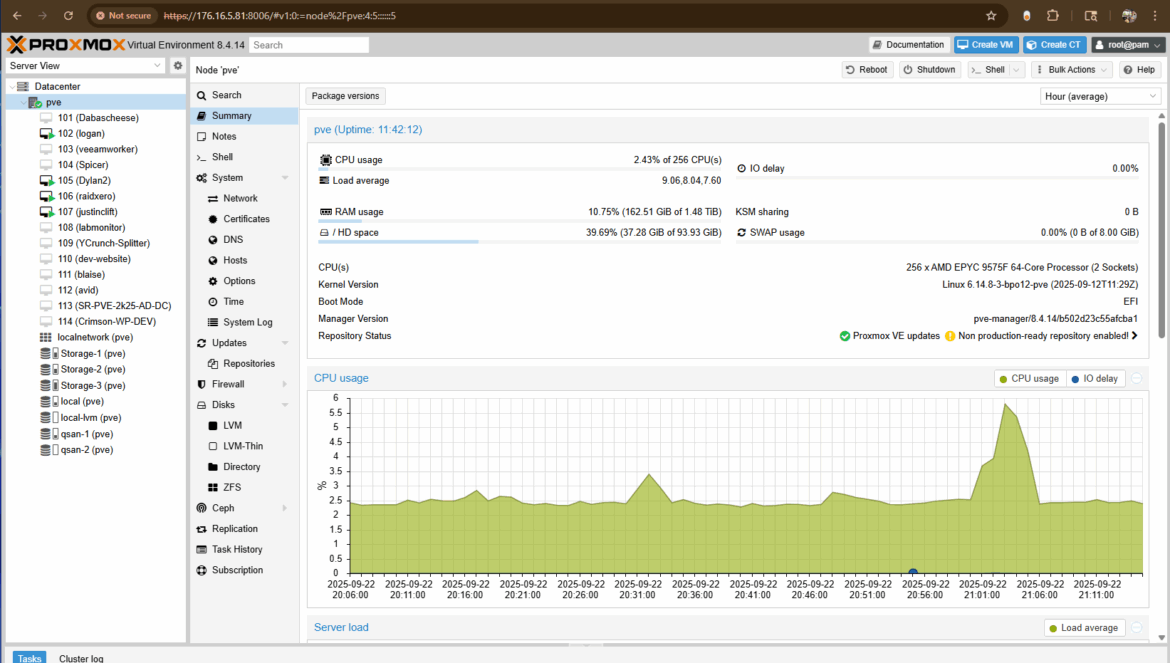Toggle the IO delay series legend
This screenshot has height=663, width=1170.
coord(1095,379)
